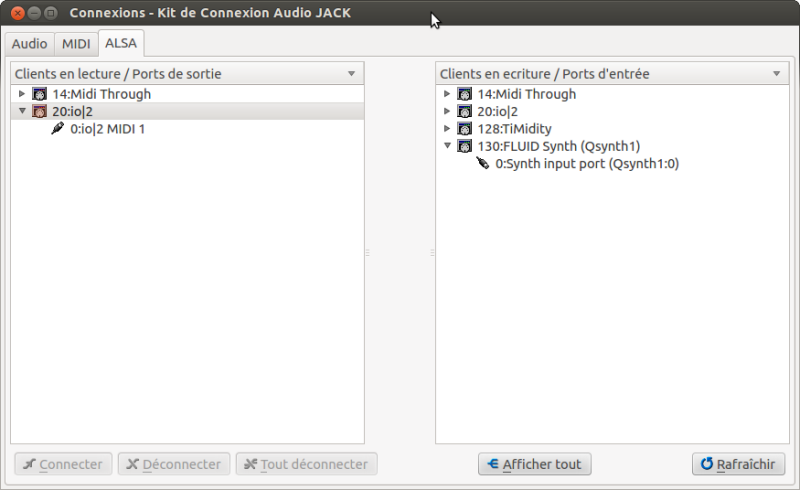Click the Connecter button
800x490 pixels.
63,464
